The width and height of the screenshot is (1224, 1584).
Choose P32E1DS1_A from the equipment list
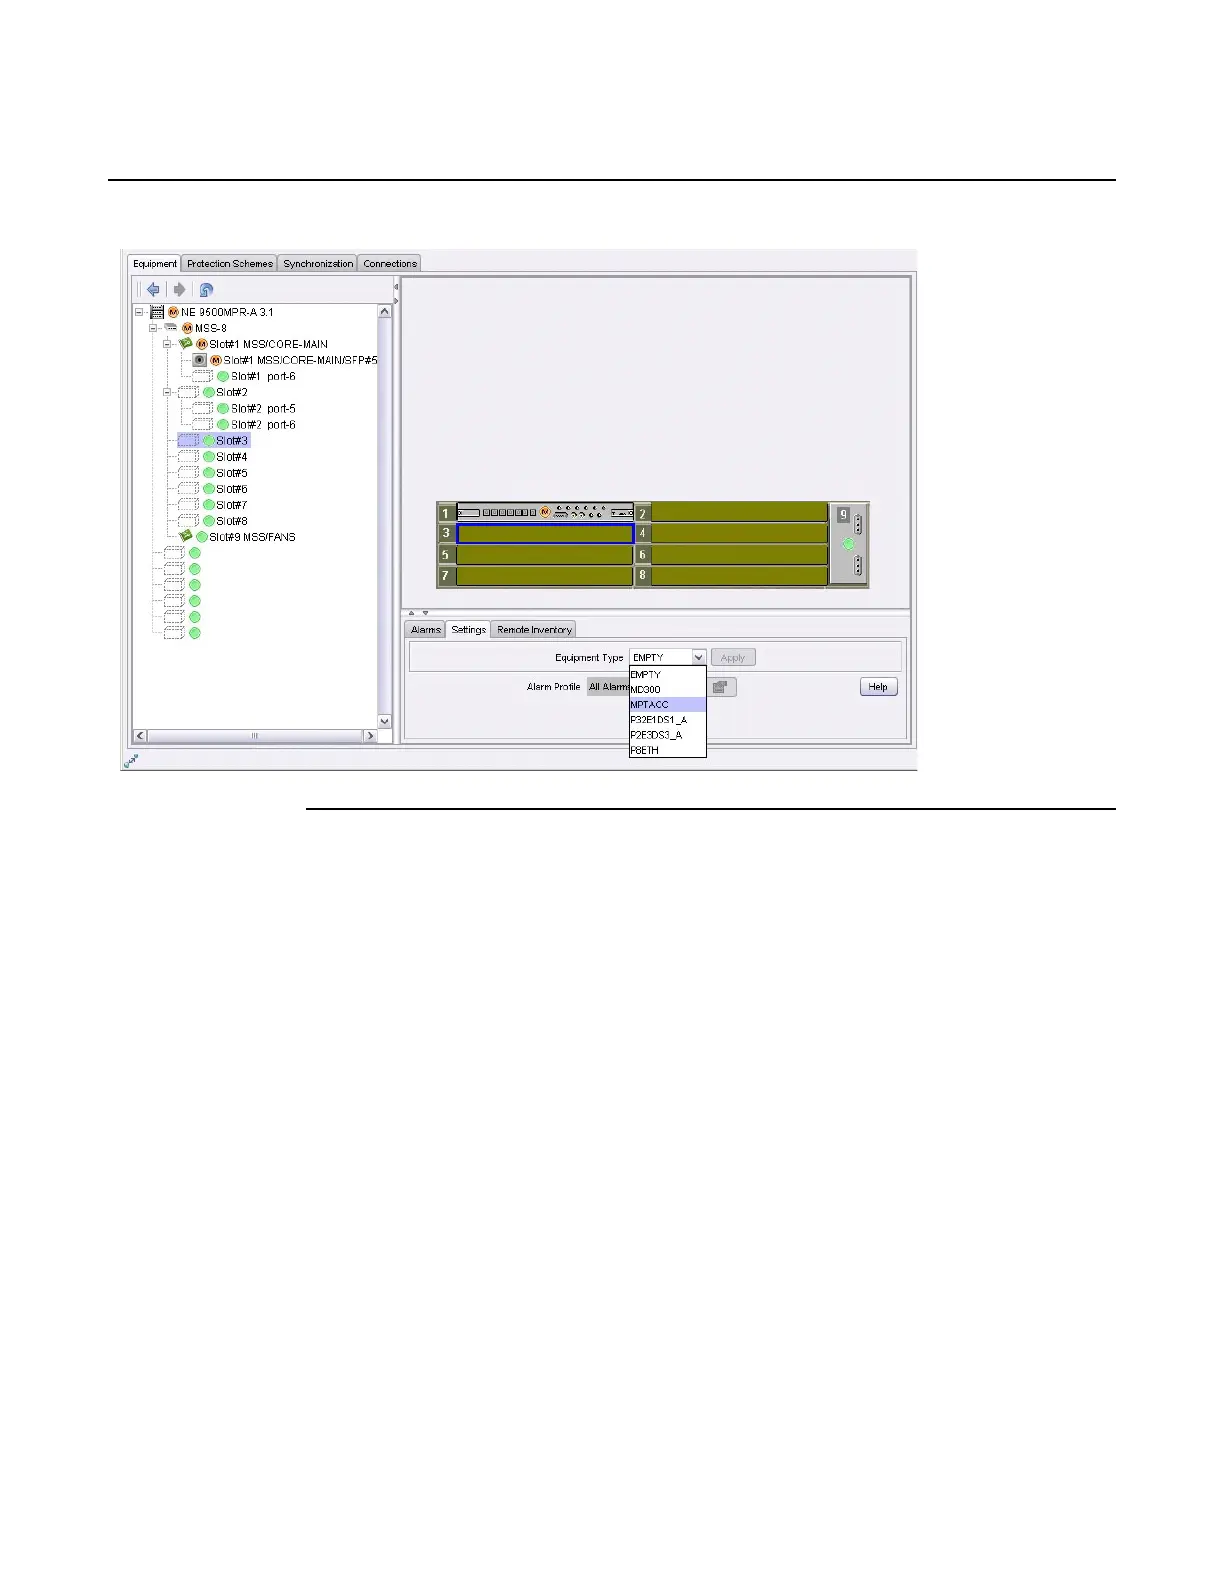click(668, 720)
